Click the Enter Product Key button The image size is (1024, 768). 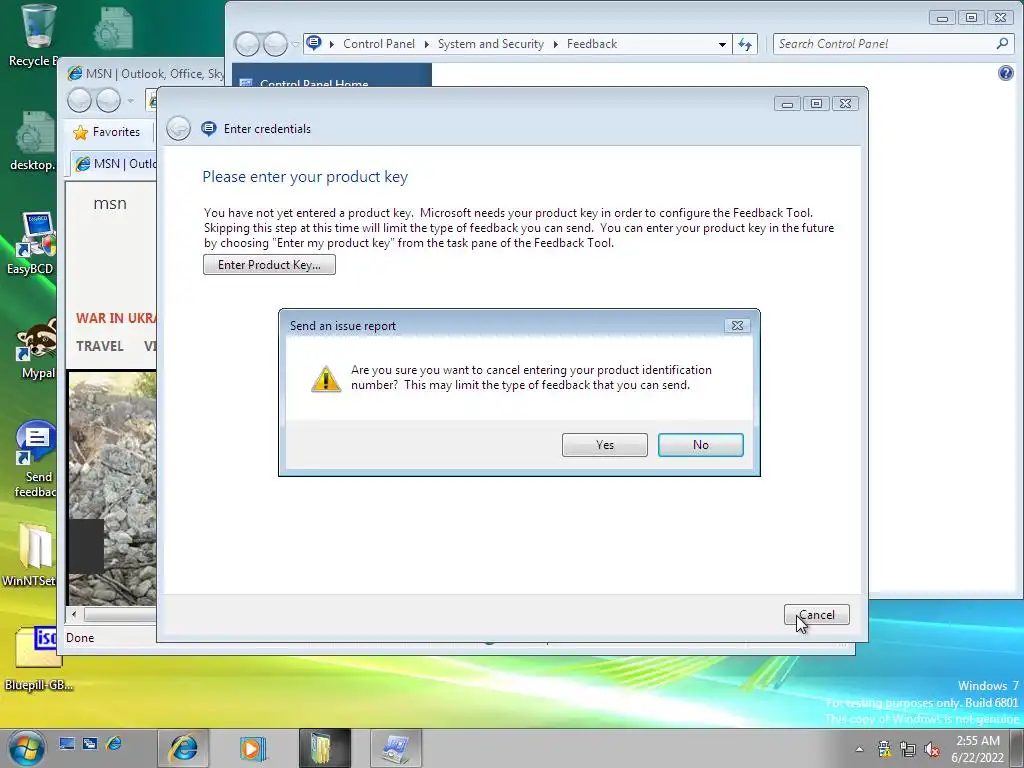point(269,264)
